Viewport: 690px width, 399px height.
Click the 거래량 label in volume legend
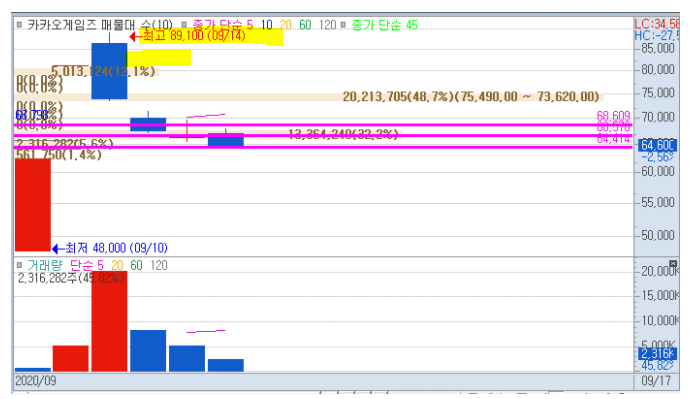point(45,265)
